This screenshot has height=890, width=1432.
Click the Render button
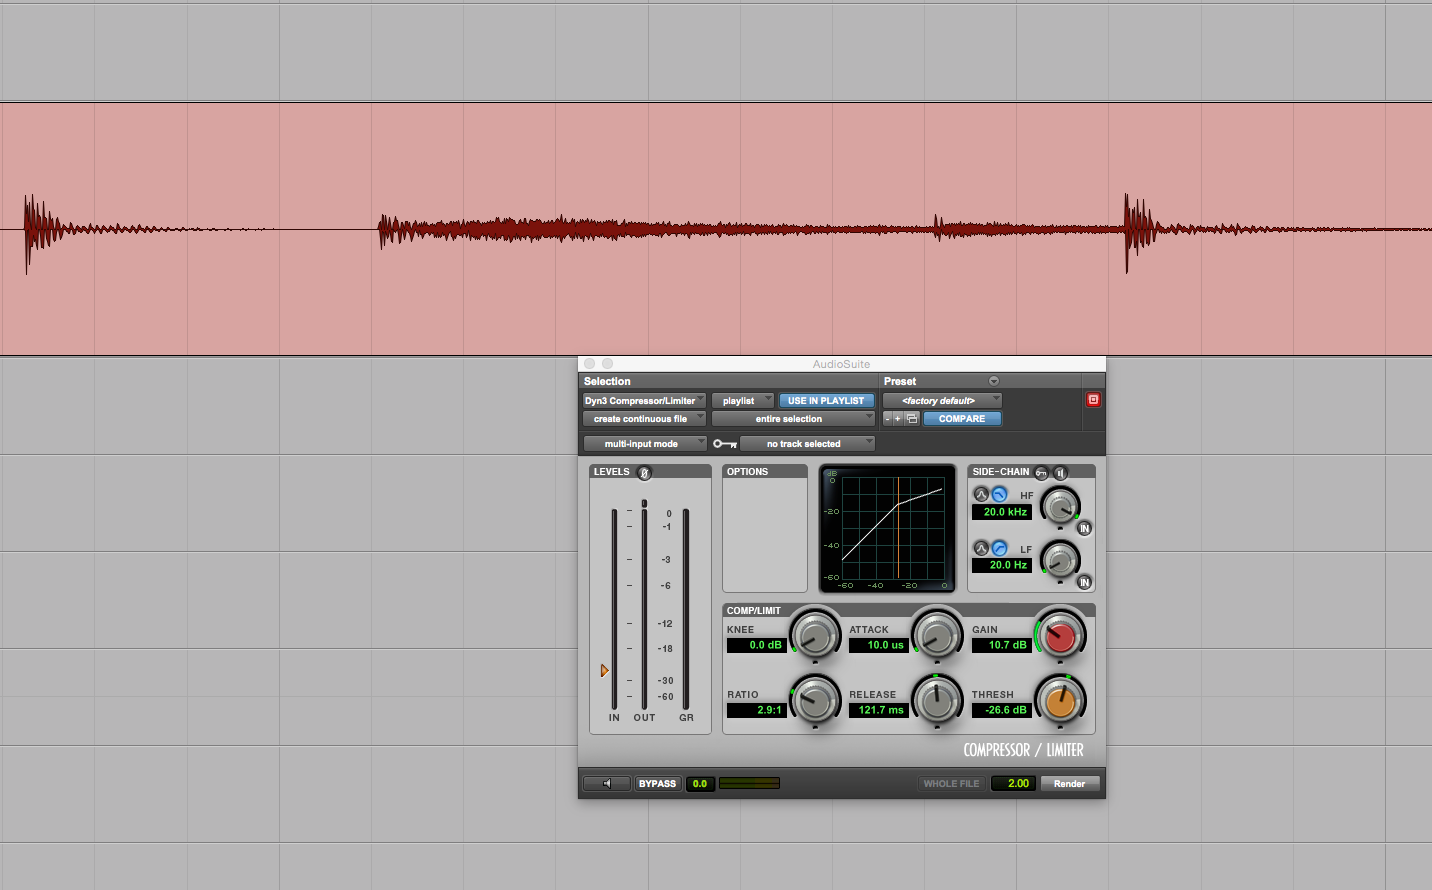coord(1069,784)
